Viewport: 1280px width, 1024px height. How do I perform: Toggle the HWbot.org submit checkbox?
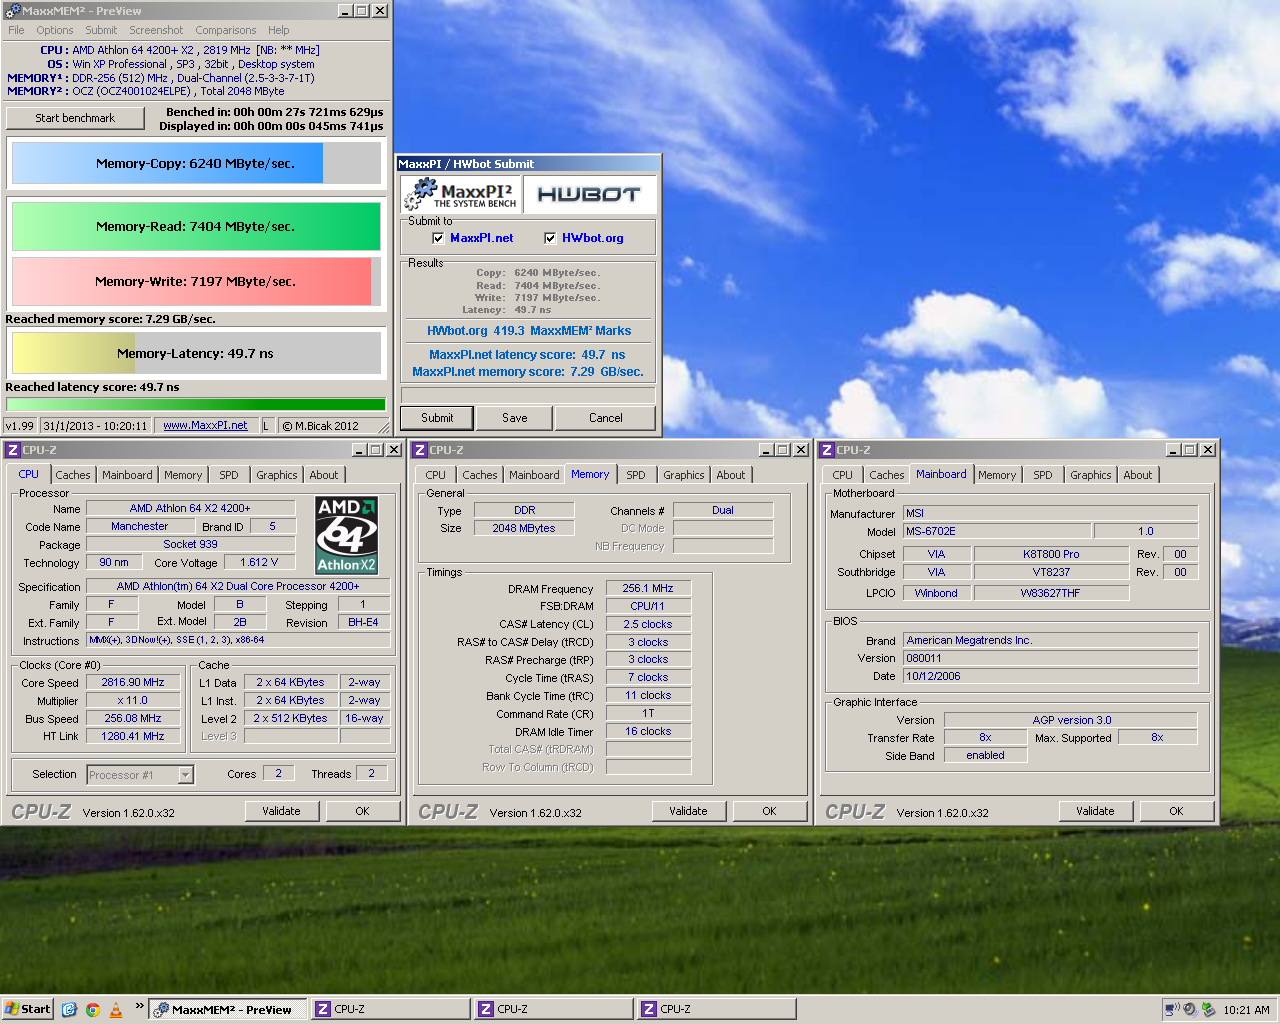pyautogui.click(x=550, y=238)
